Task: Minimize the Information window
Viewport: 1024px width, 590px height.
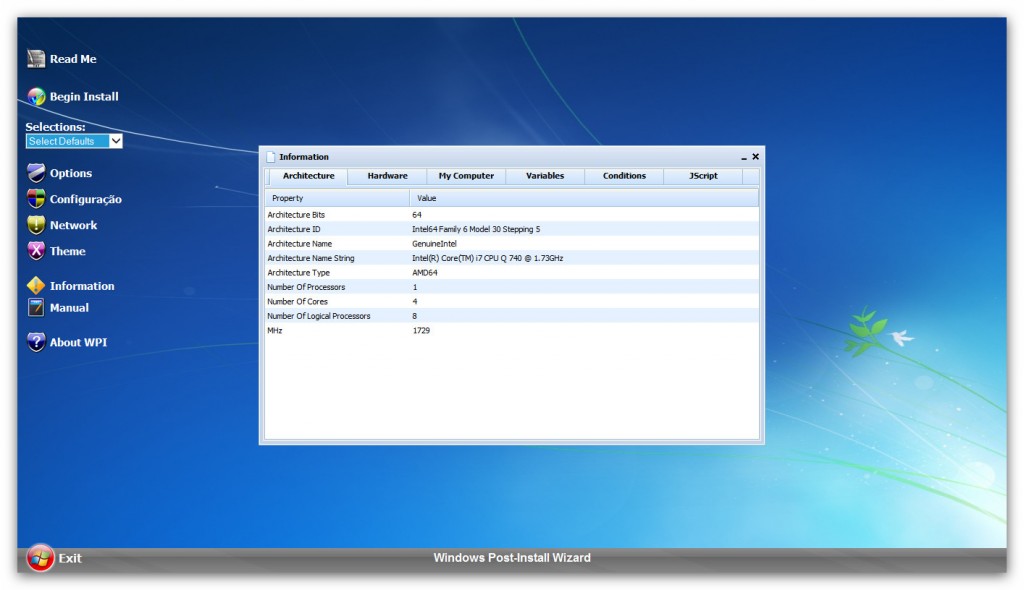Action: (744, 157)
